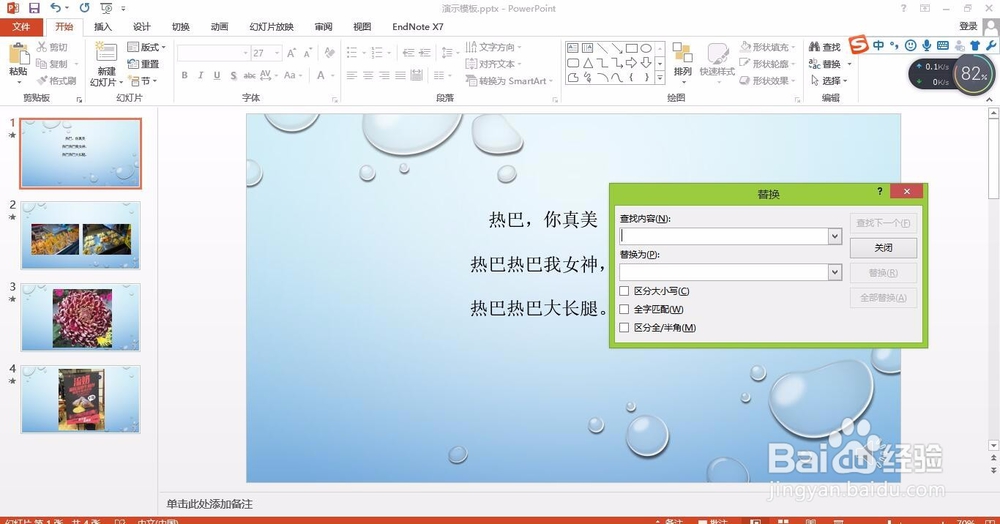Open the Layout (版式) dropdown
This screenshot has height=524, width=1000.
pyautogui.click(x=146, y=47)
